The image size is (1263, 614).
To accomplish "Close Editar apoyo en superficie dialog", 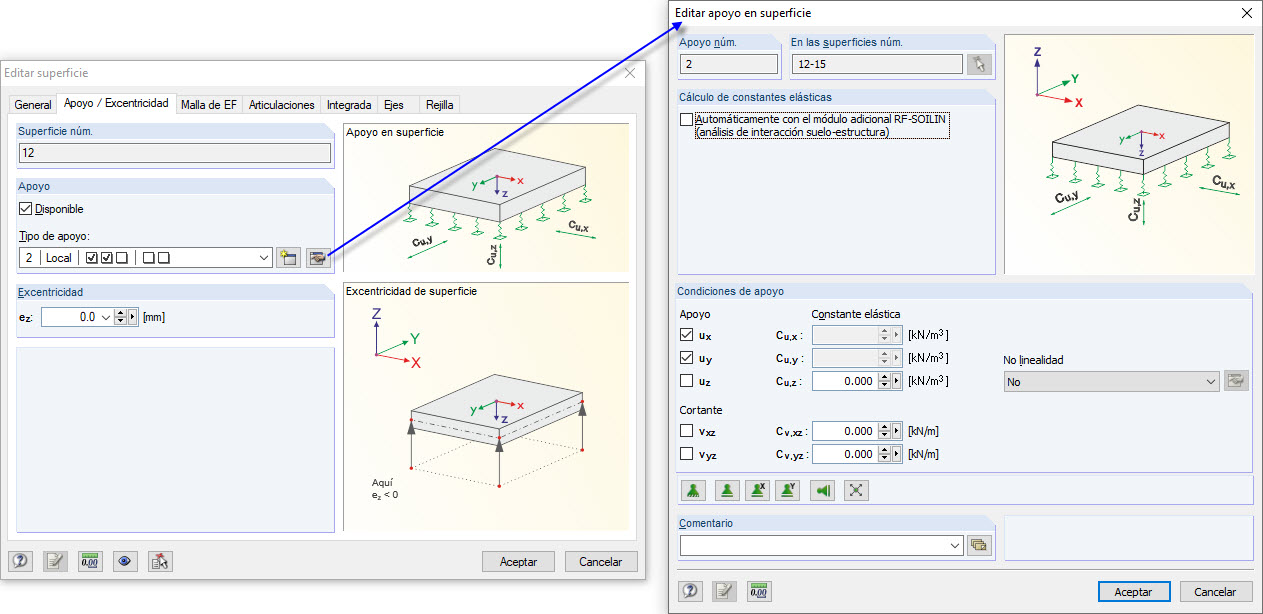I will (x=1245, y=13).
